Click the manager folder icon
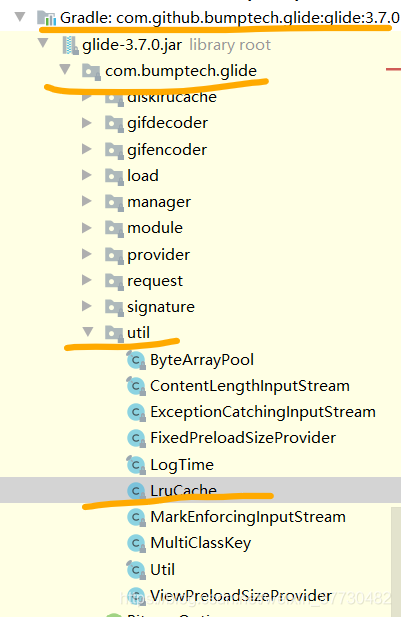Screen dimensions: 401x617 [x=114, y=202]
